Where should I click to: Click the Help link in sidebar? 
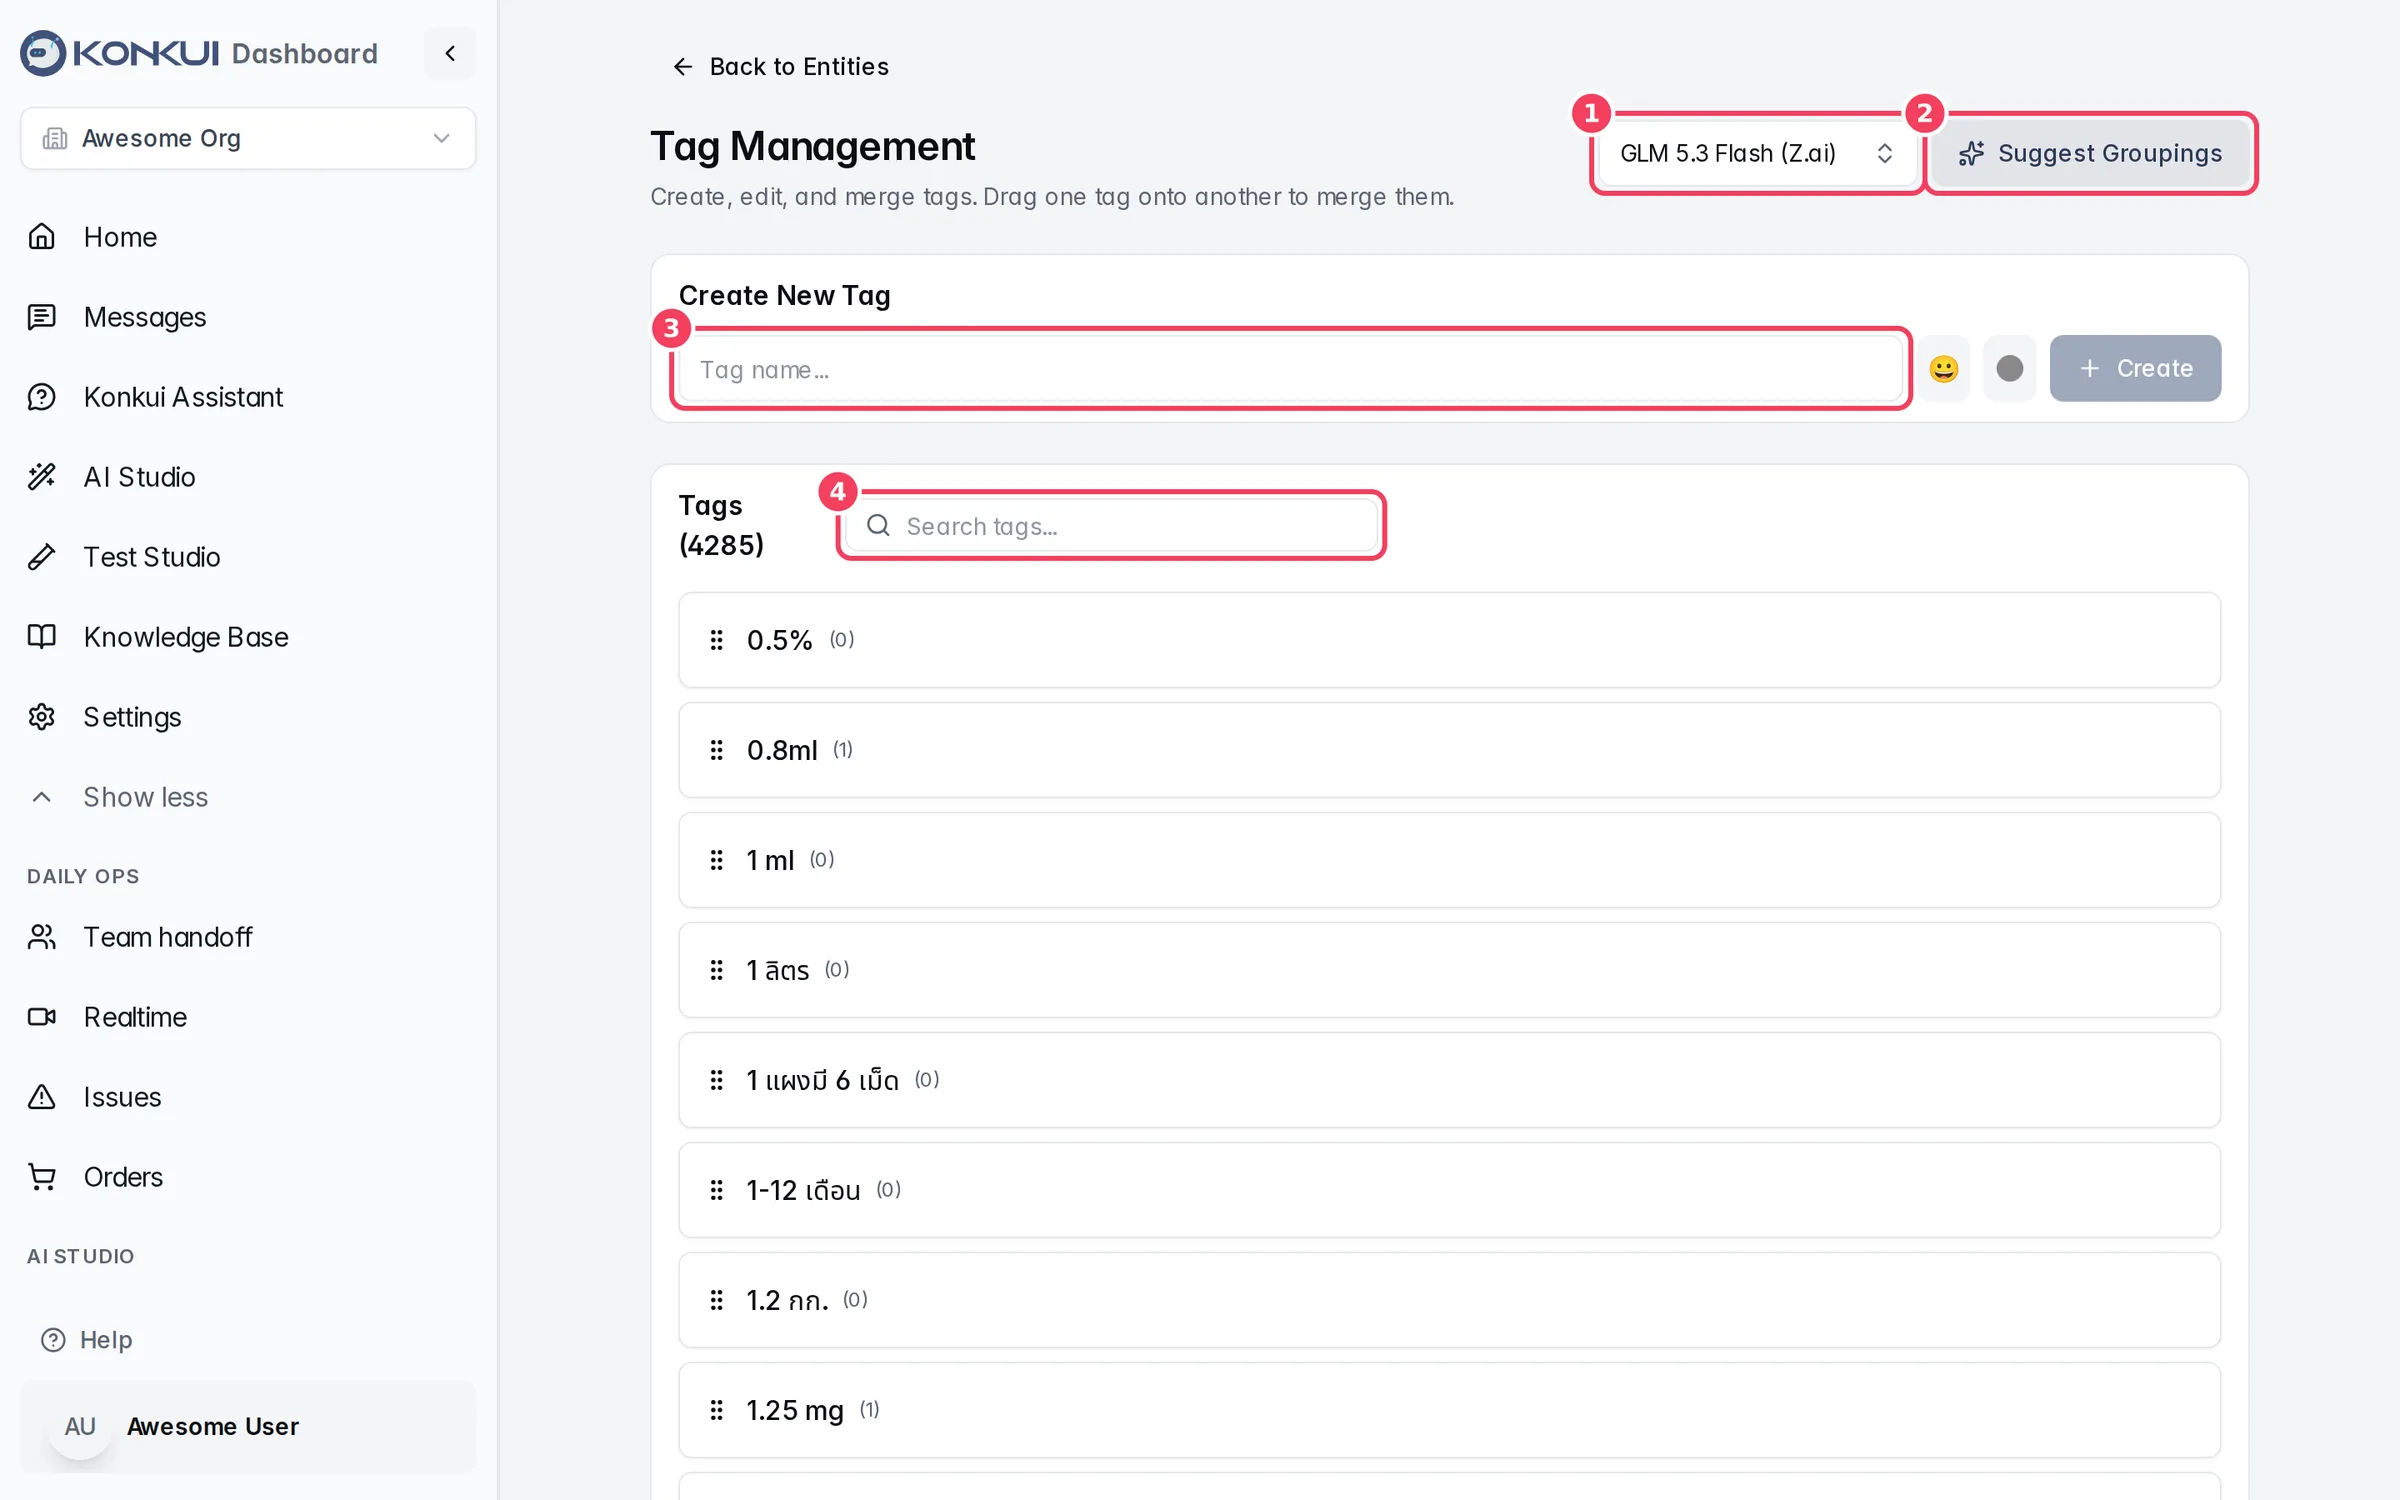(86, 1340)
